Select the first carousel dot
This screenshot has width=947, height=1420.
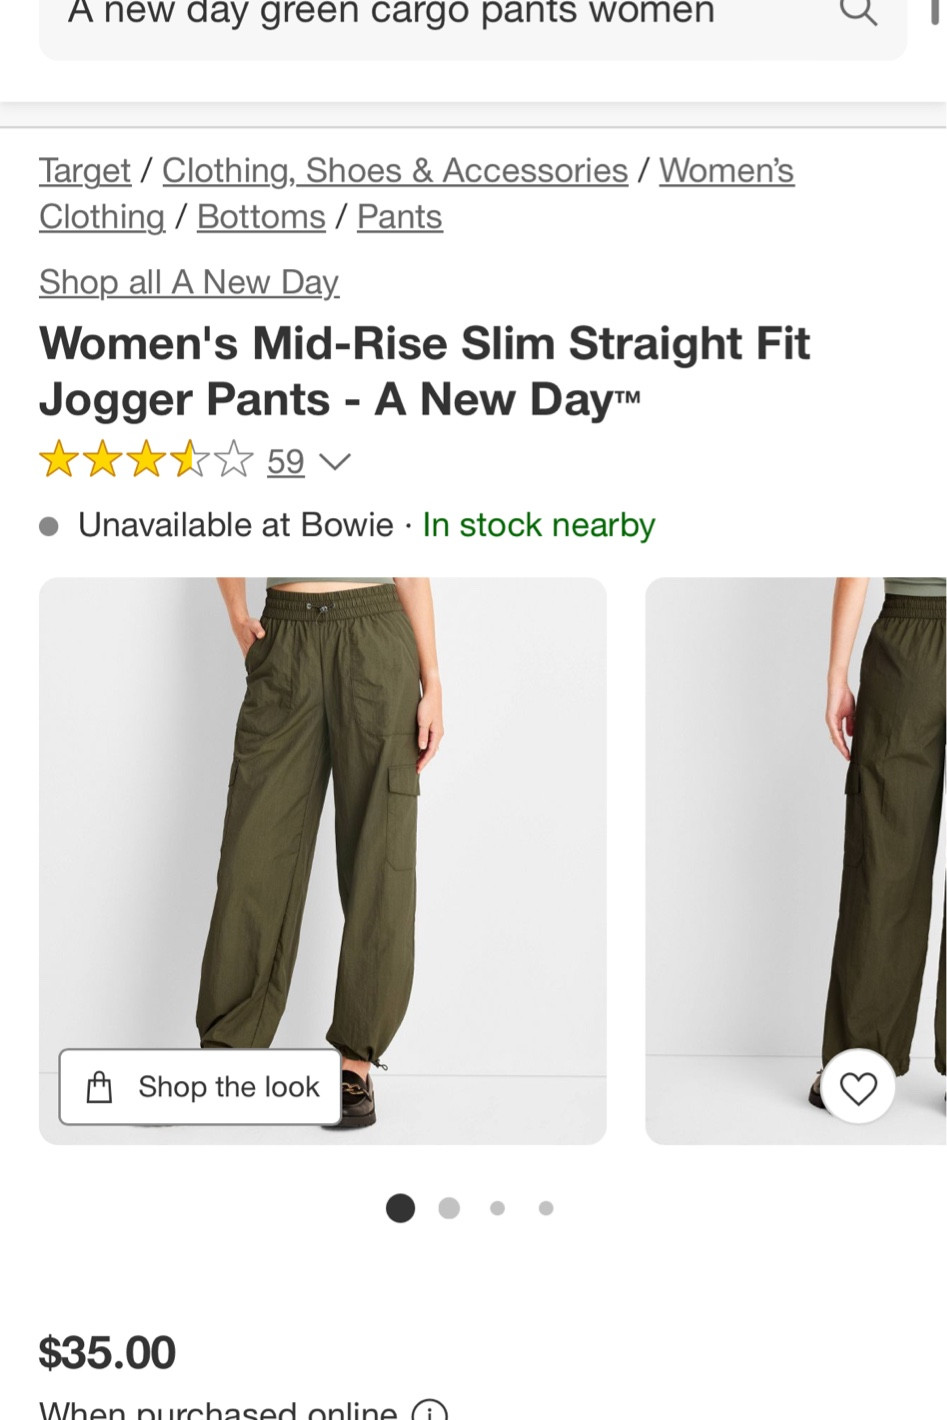[400, 1208]
